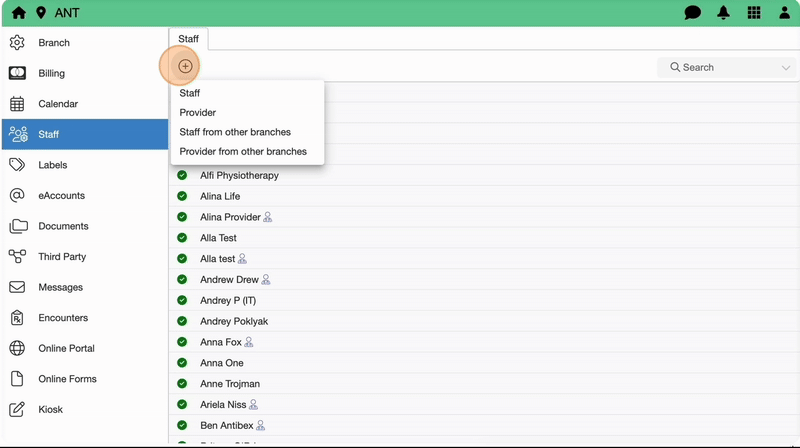Click into the Search field

[x=720, y=67]
